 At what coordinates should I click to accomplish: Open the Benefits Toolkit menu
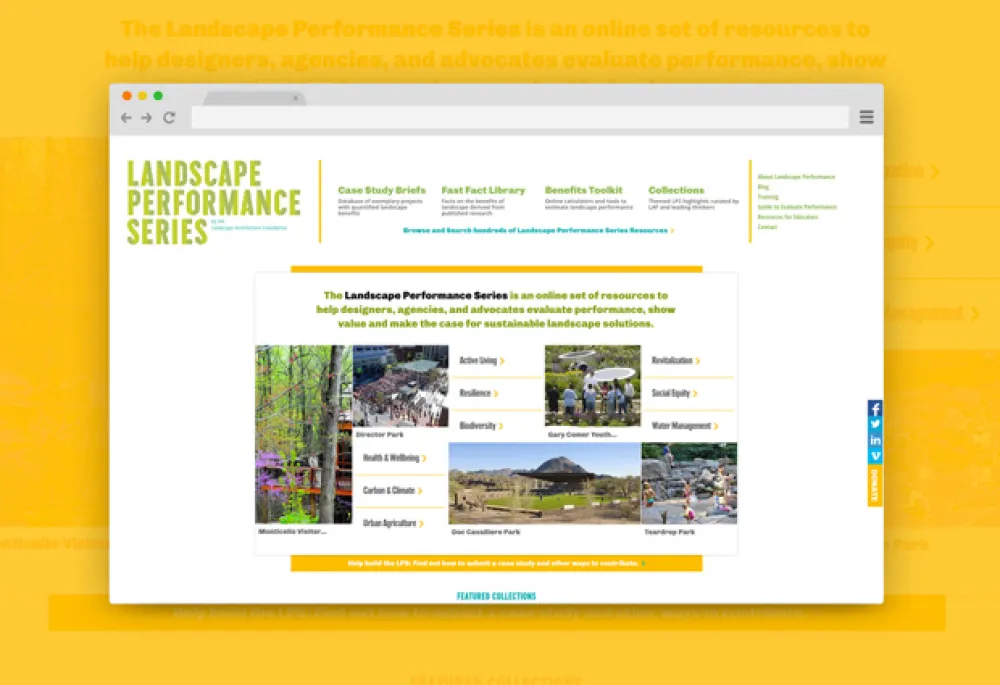(584, 190)
